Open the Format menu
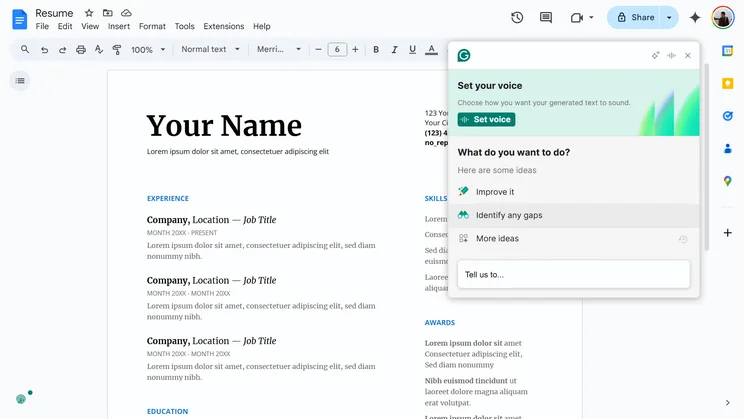Screen dimensions: 744x419 pyautogui.click(x=152, y=27)
